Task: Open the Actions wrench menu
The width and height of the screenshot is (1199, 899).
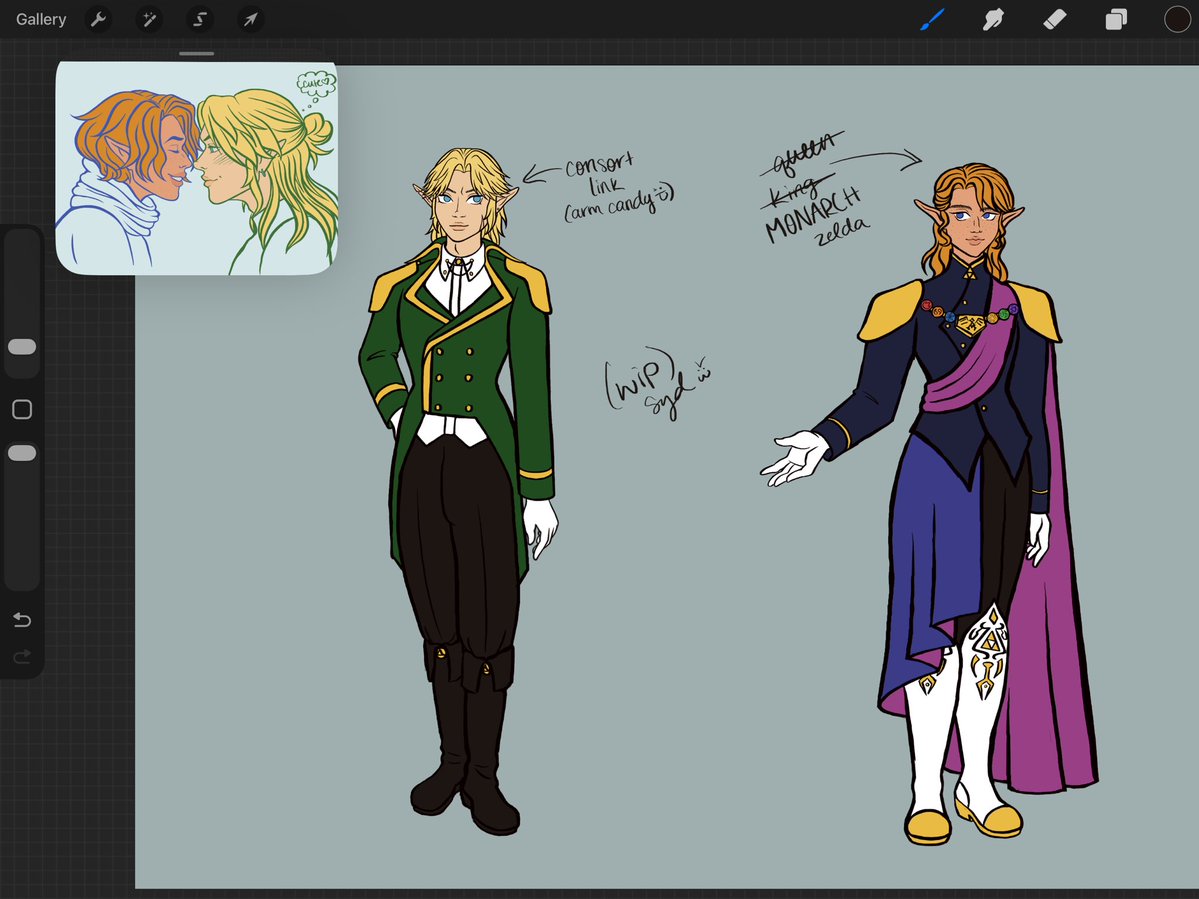Action: coord(98,19)
